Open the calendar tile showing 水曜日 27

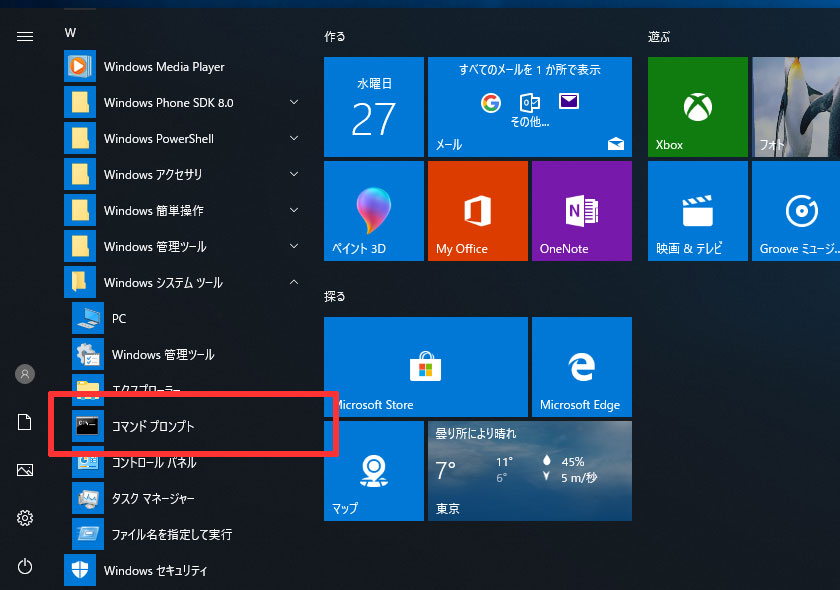[x=374, y=107]
